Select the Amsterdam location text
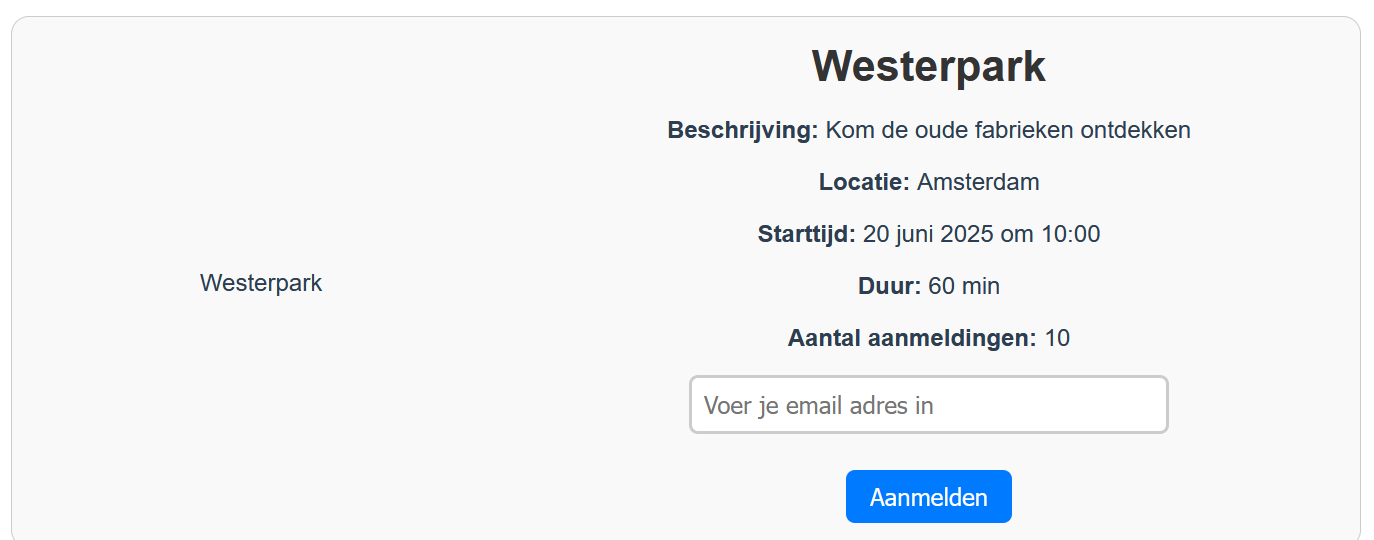This screenshot has height=540, width=1374. (x=978, y=182)
